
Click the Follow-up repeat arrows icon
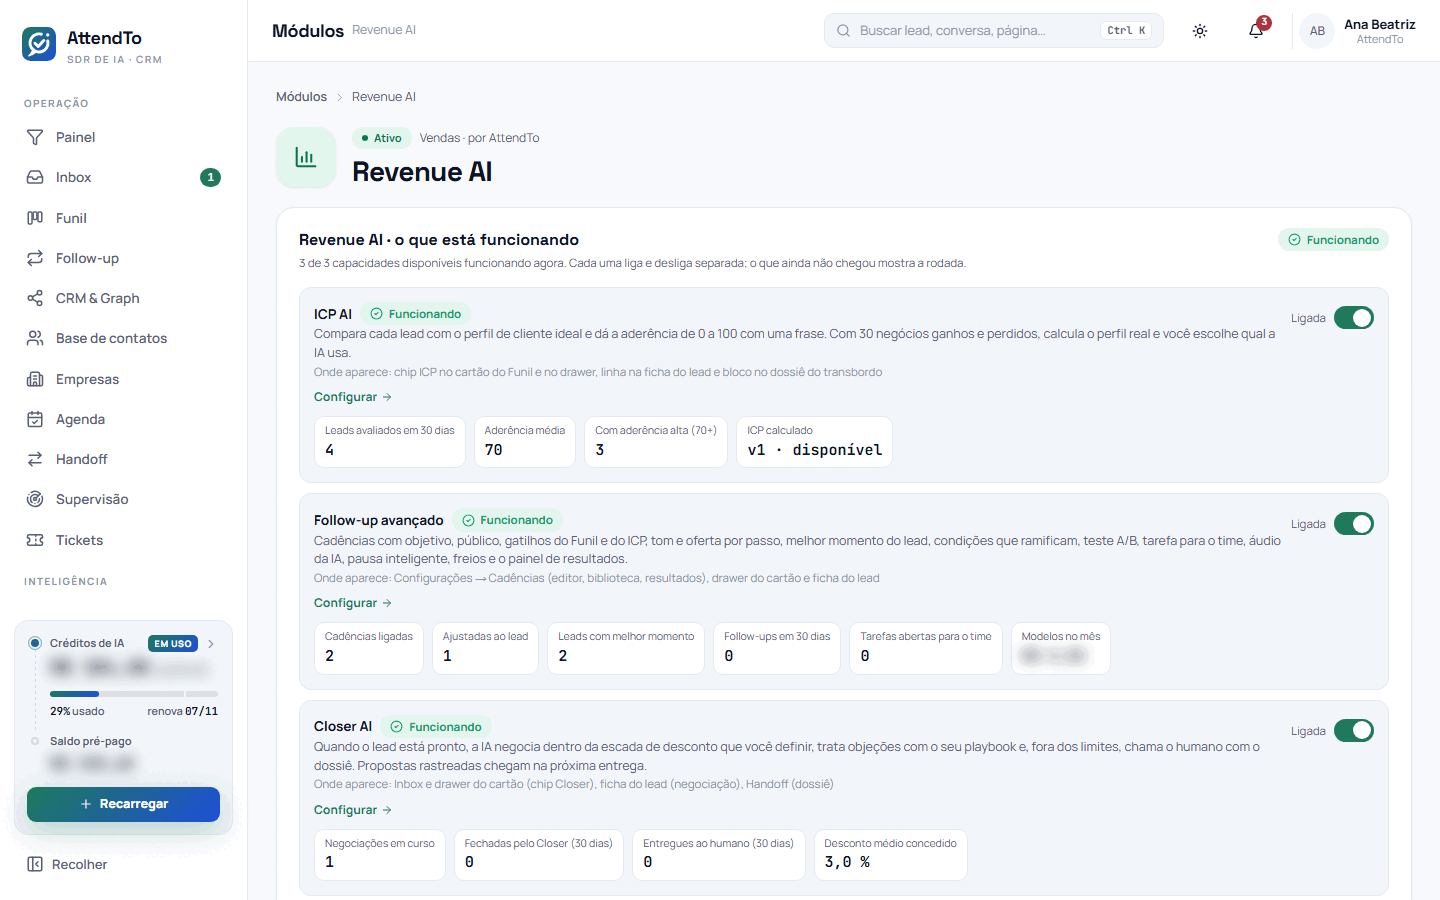click(35, 258)
